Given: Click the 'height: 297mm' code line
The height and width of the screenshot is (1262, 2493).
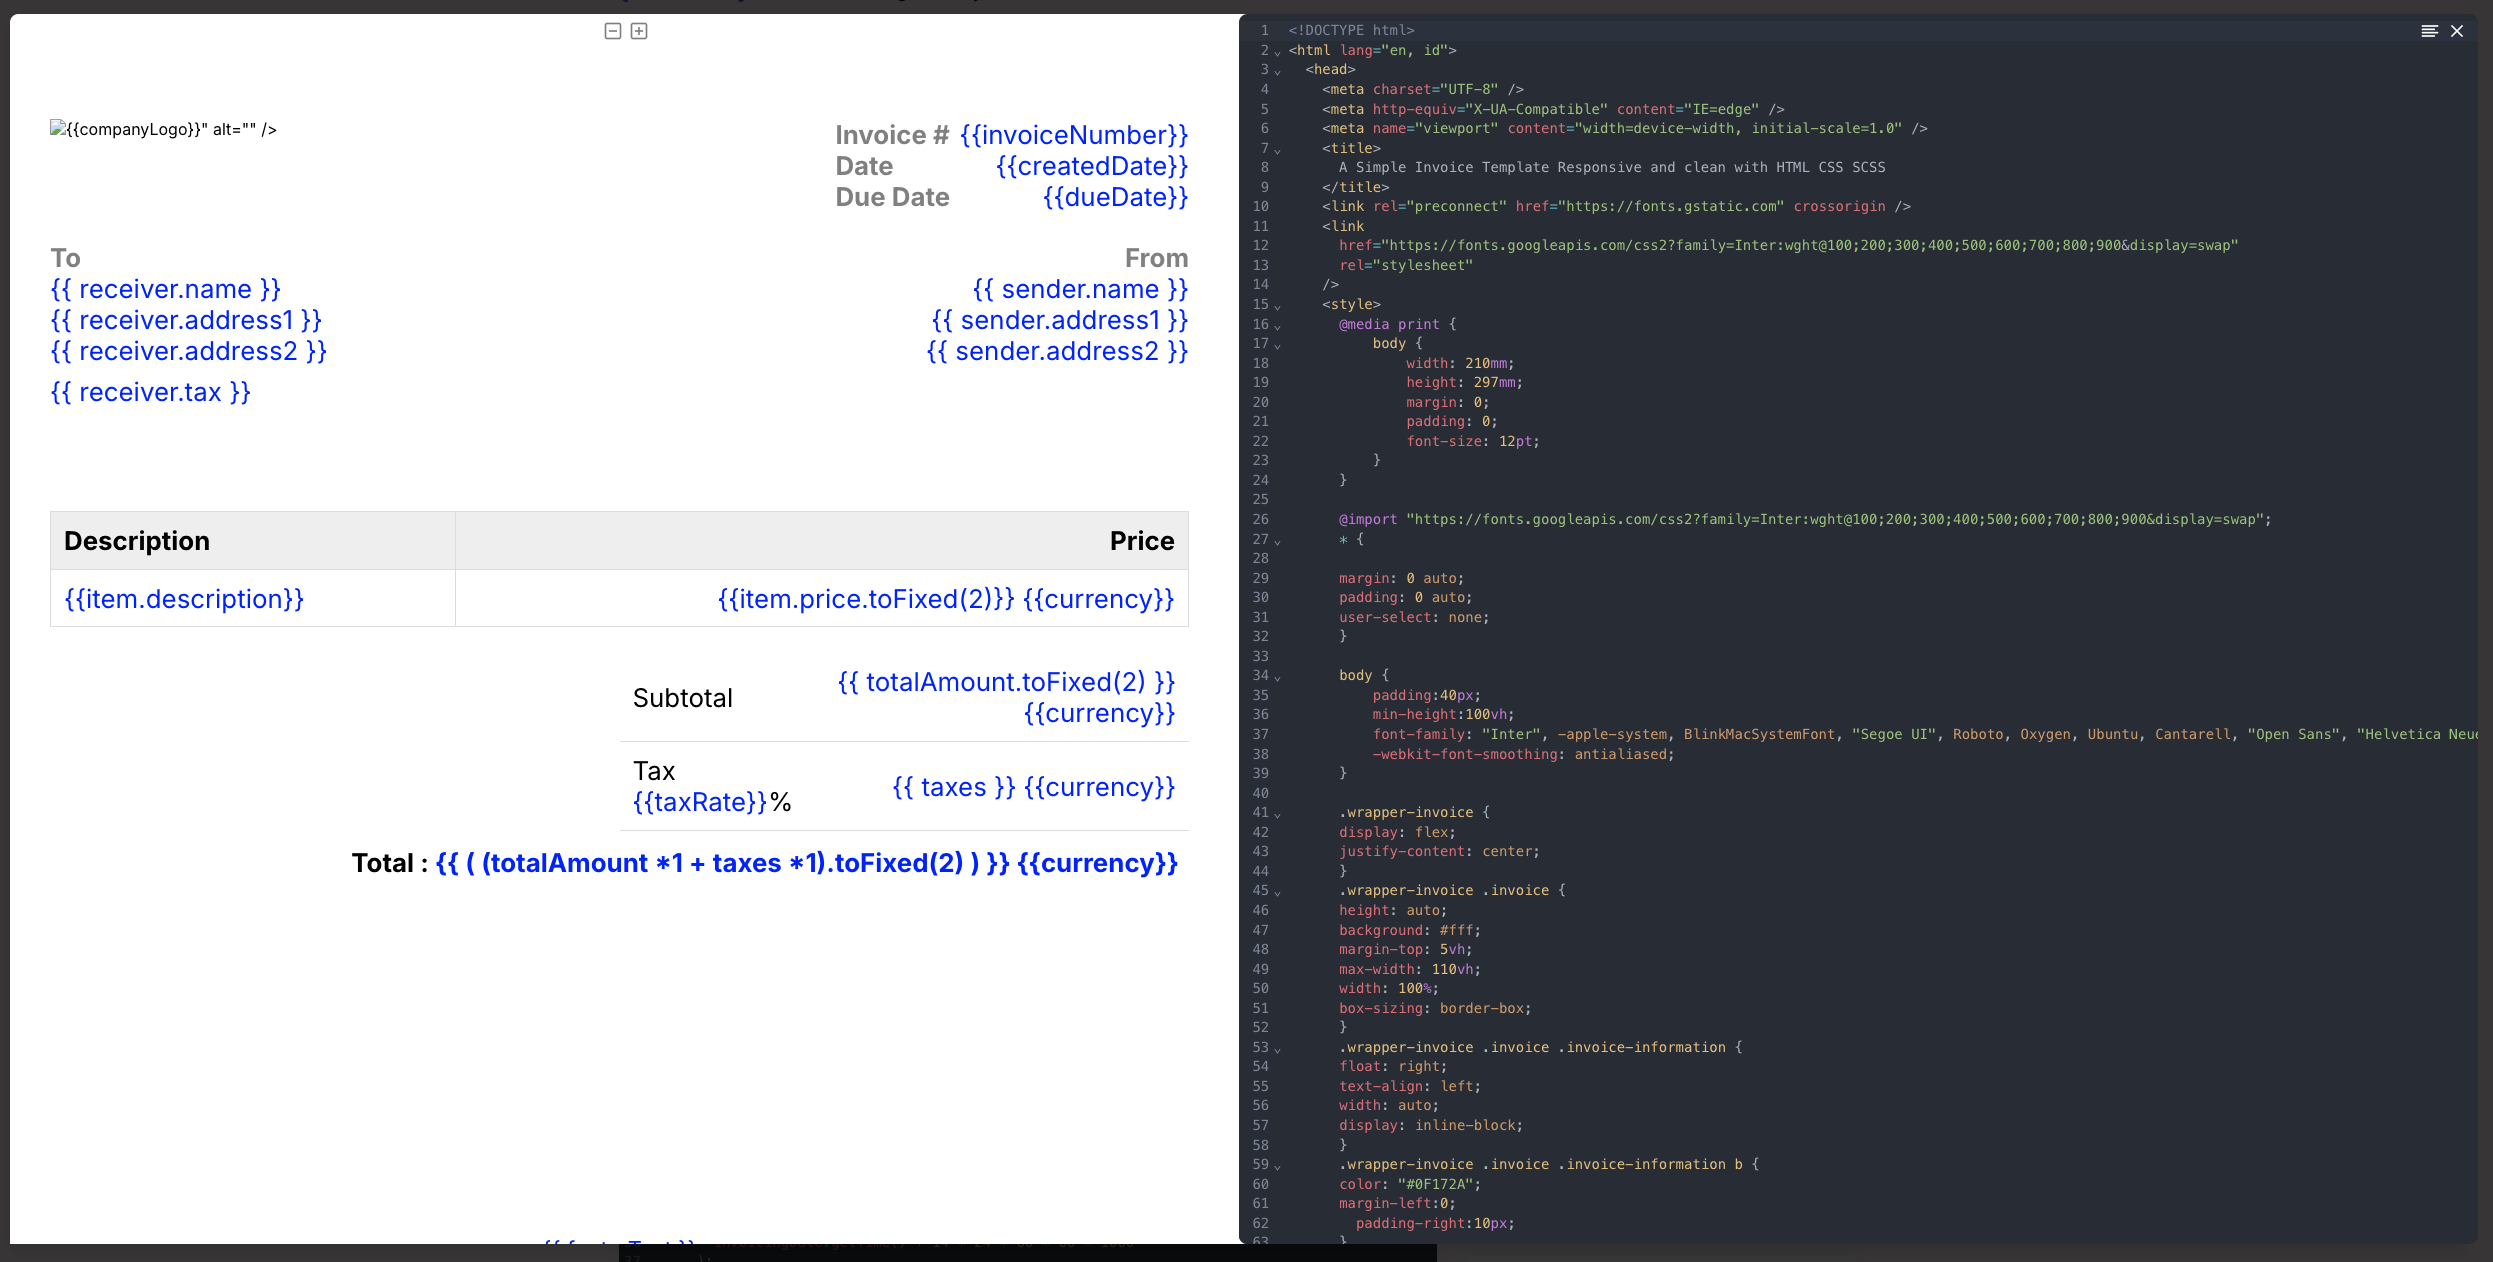Looking at the screenshot, I should point(1464,383).
